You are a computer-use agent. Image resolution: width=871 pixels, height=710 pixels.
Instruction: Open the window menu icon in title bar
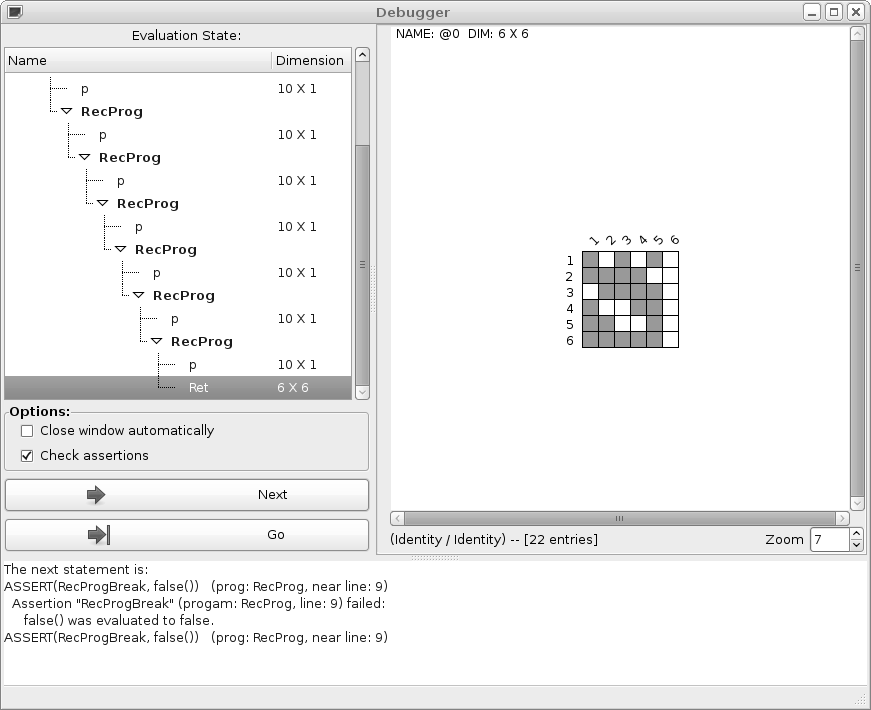point(14,12)
